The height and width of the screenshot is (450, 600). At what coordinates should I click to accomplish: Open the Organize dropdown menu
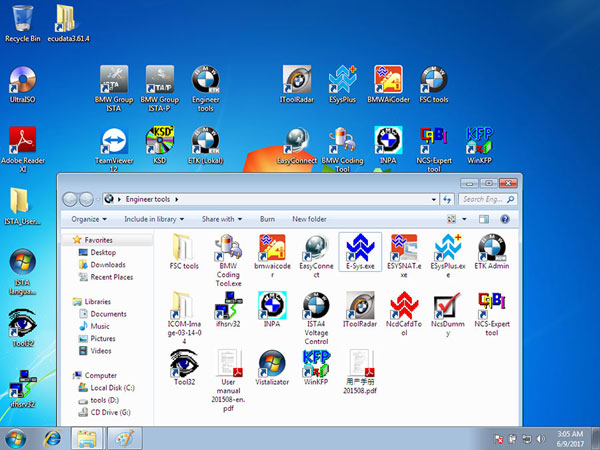[x=89, y=219]
